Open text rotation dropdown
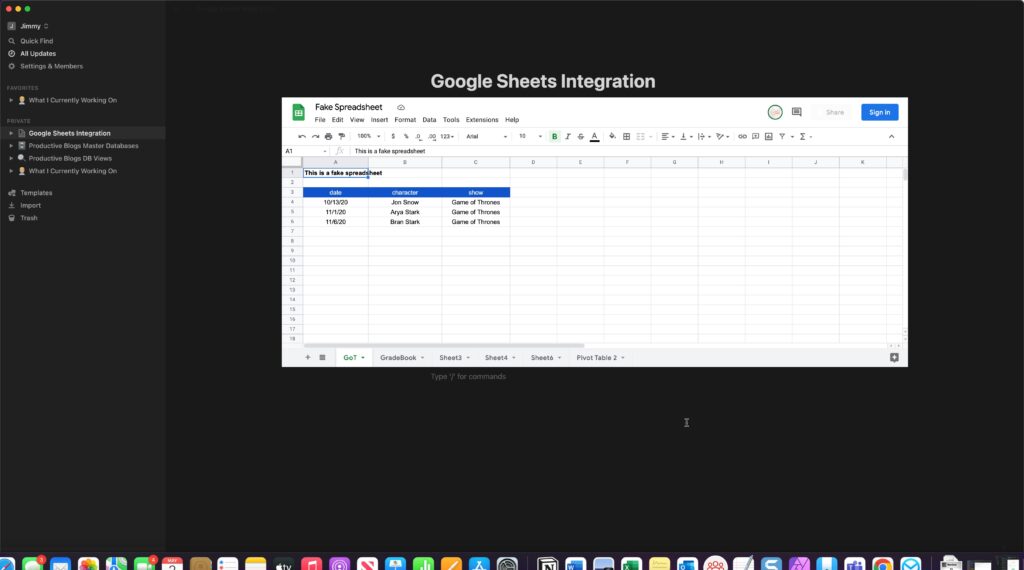 click(x=722, y=136)
